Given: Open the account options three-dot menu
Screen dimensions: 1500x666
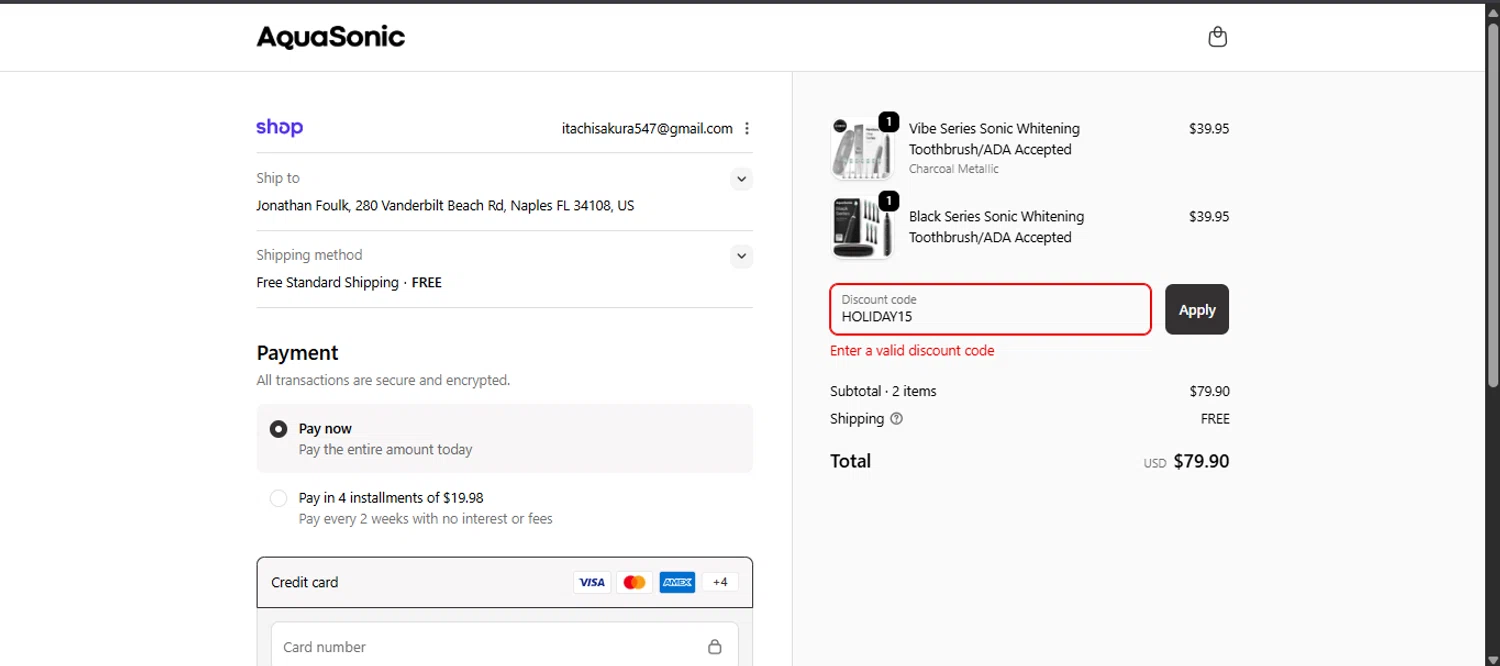Looking at the screenshot, I should click(x=747, y=128).
